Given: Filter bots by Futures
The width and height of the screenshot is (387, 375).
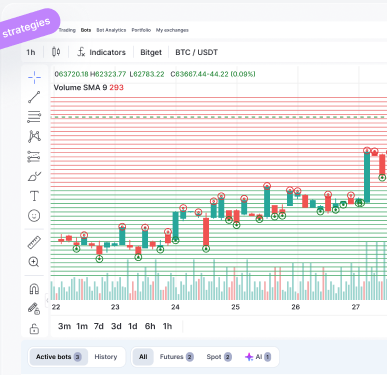Looking at the screenshot, I should [x=176, y=357].
